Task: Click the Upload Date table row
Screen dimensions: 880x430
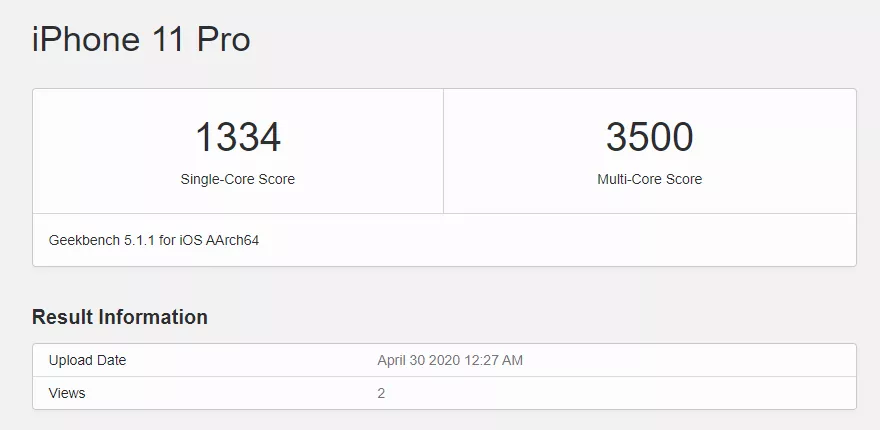Action: point(444,360)
